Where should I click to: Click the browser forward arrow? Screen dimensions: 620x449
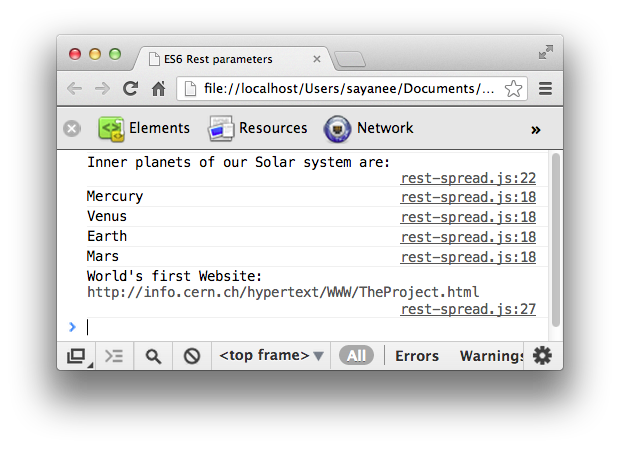tap(102, 89)
